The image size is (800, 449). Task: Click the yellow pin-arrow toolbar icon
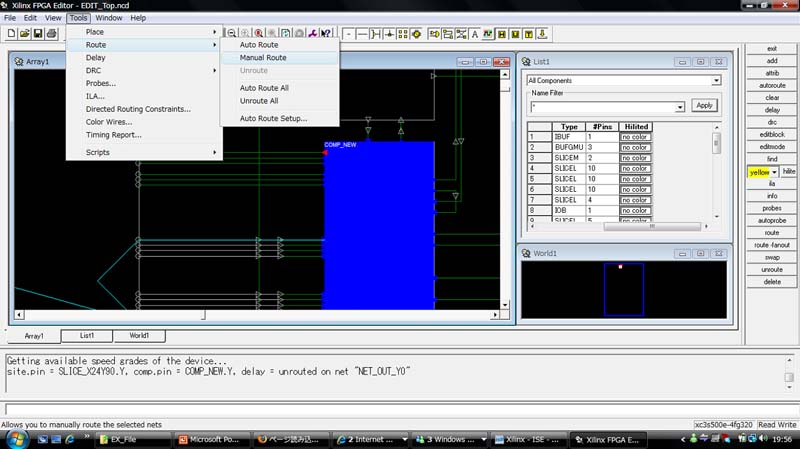tap(434, 34)
